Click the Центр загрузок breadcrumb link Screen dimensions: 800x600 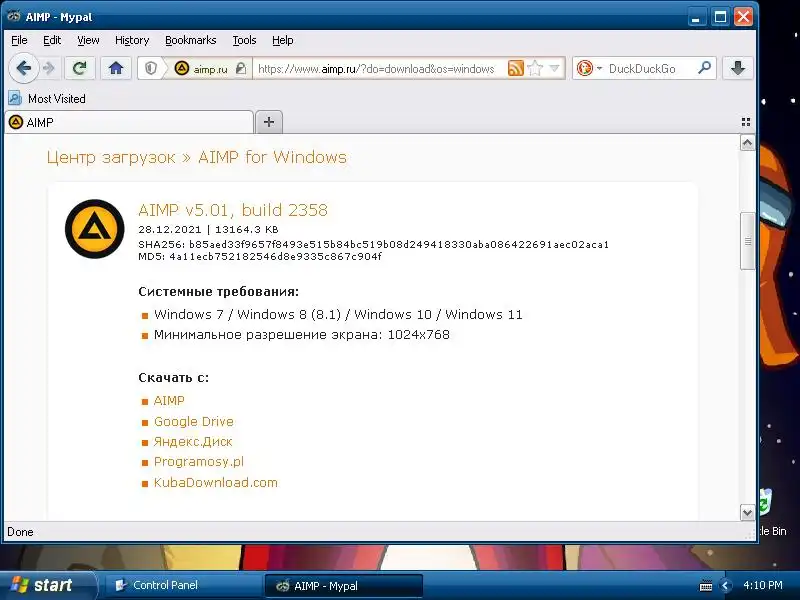pos(111,157)
